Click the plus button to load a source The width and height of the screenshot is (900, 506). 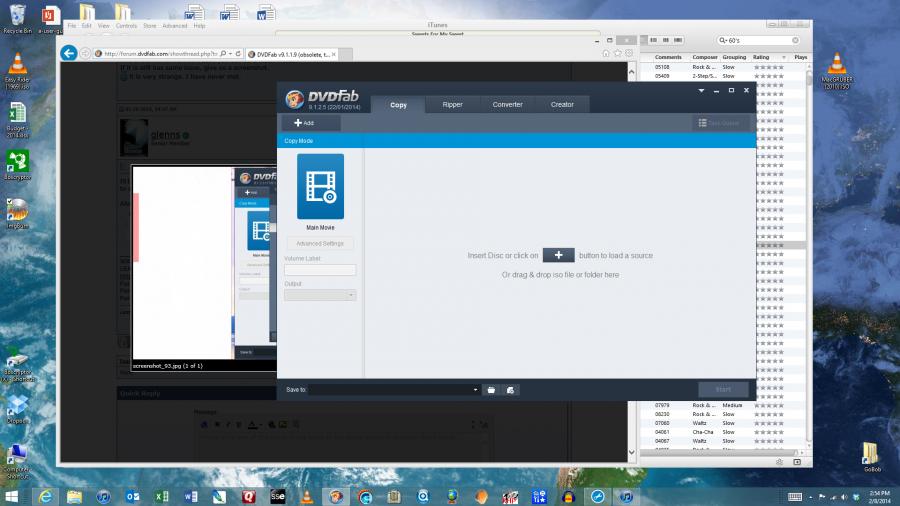pyautogui.click(x=558, y=255)
